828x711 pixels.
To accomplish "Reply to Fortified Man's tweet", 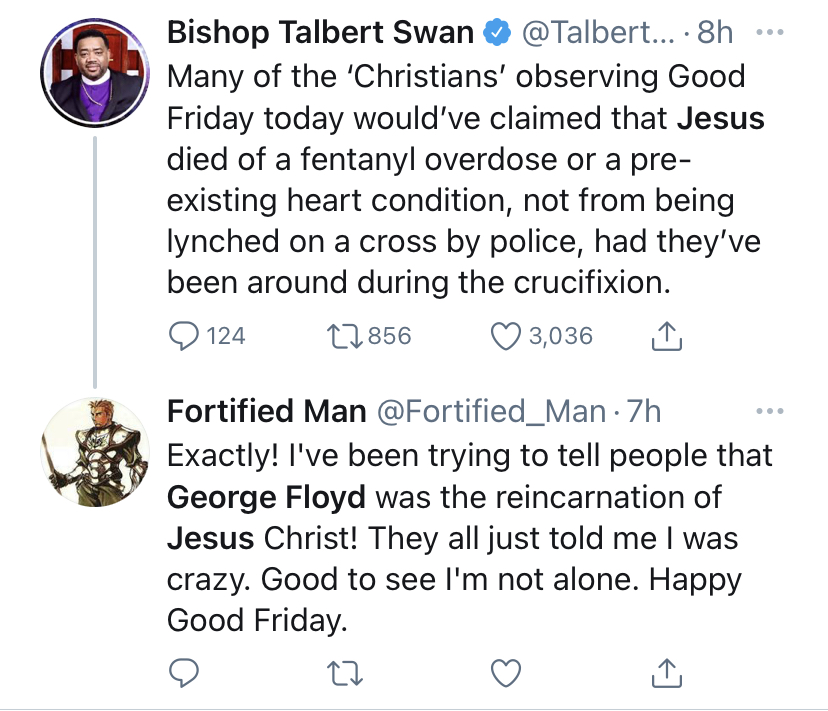I will pos(183,673).
